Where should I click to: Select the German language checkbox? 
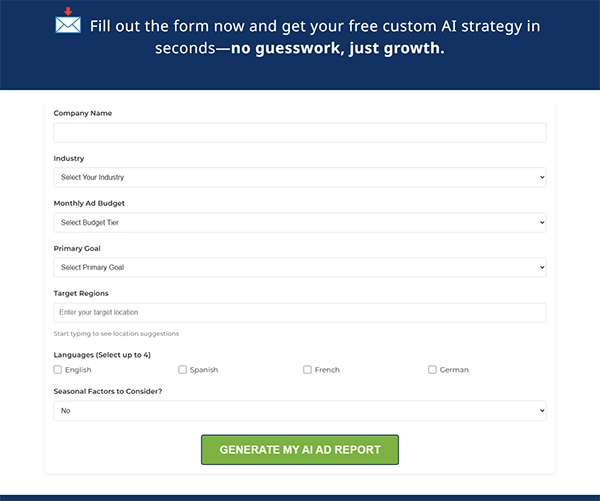pyautogui.click(x=433, y=370)
